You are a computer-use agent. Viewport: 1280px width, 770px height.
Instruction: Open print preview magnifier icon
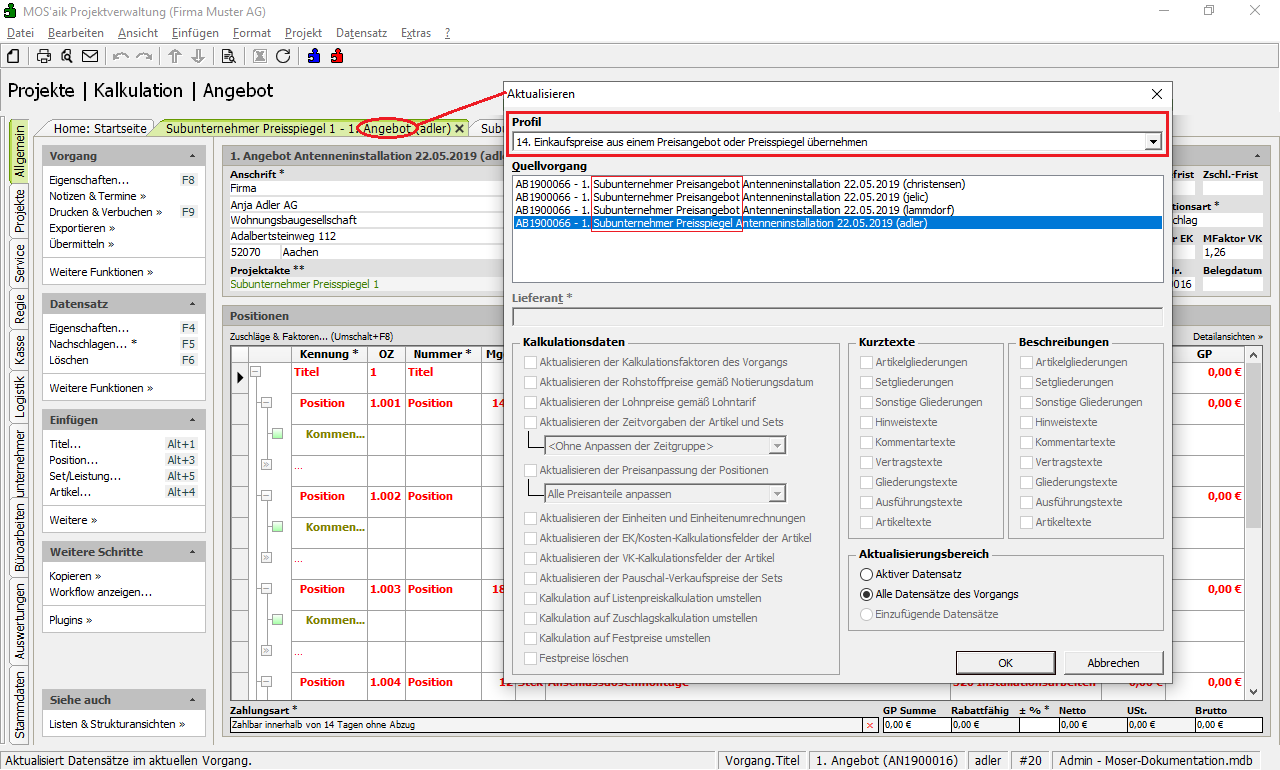pos(67,56)
